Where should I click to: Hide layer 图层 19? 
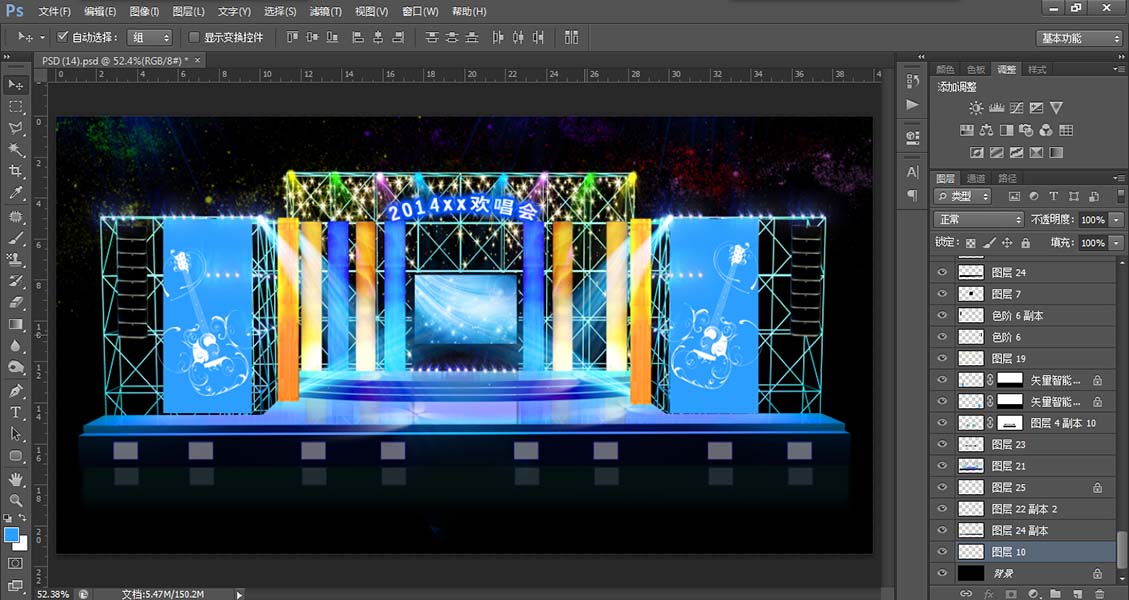(x=942, y=358)
